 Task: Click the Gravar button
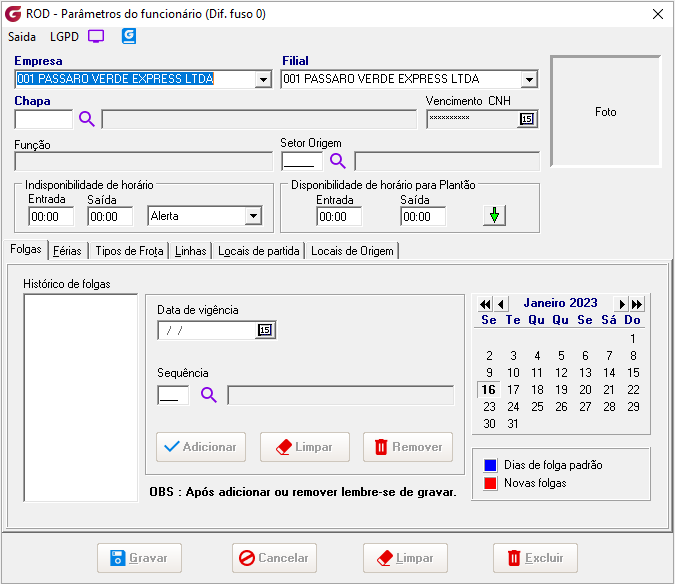[139, 558]
